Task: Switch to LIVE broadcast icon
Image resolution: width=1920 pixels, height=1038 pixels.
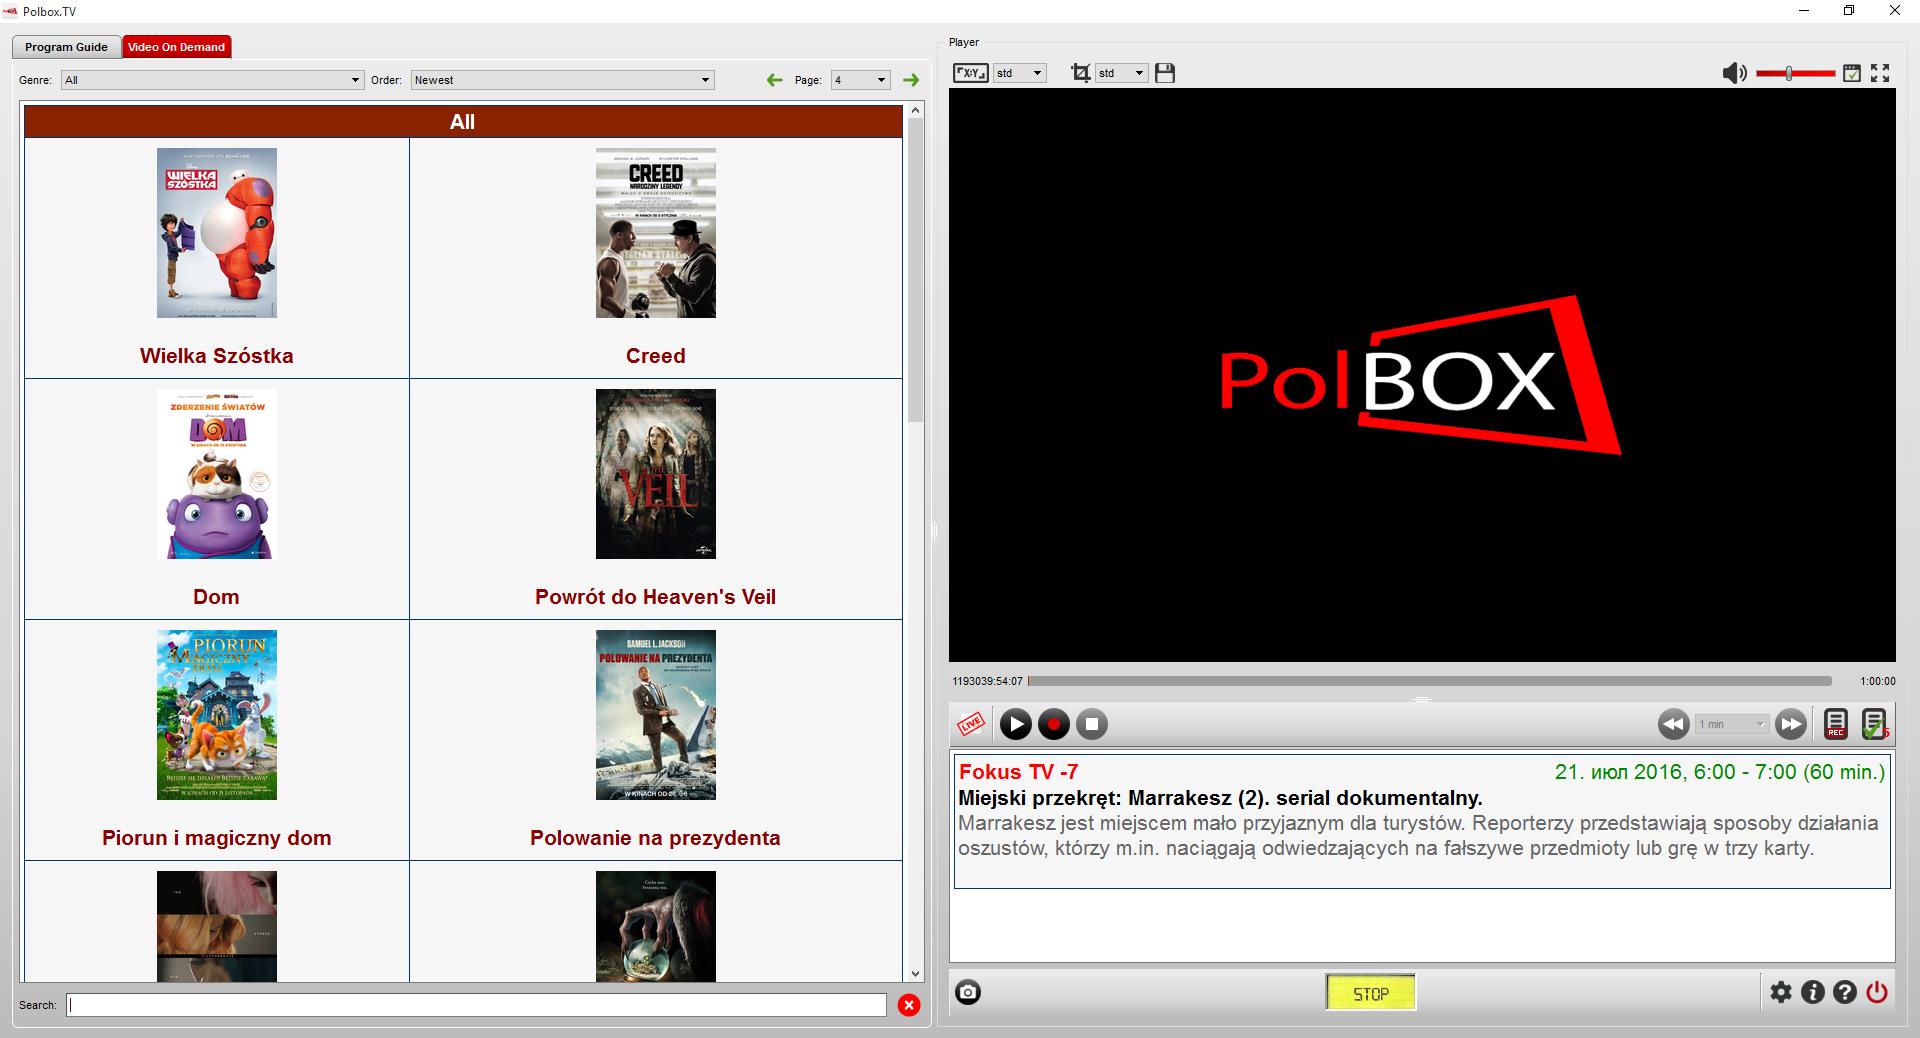Action: (970, 724)
